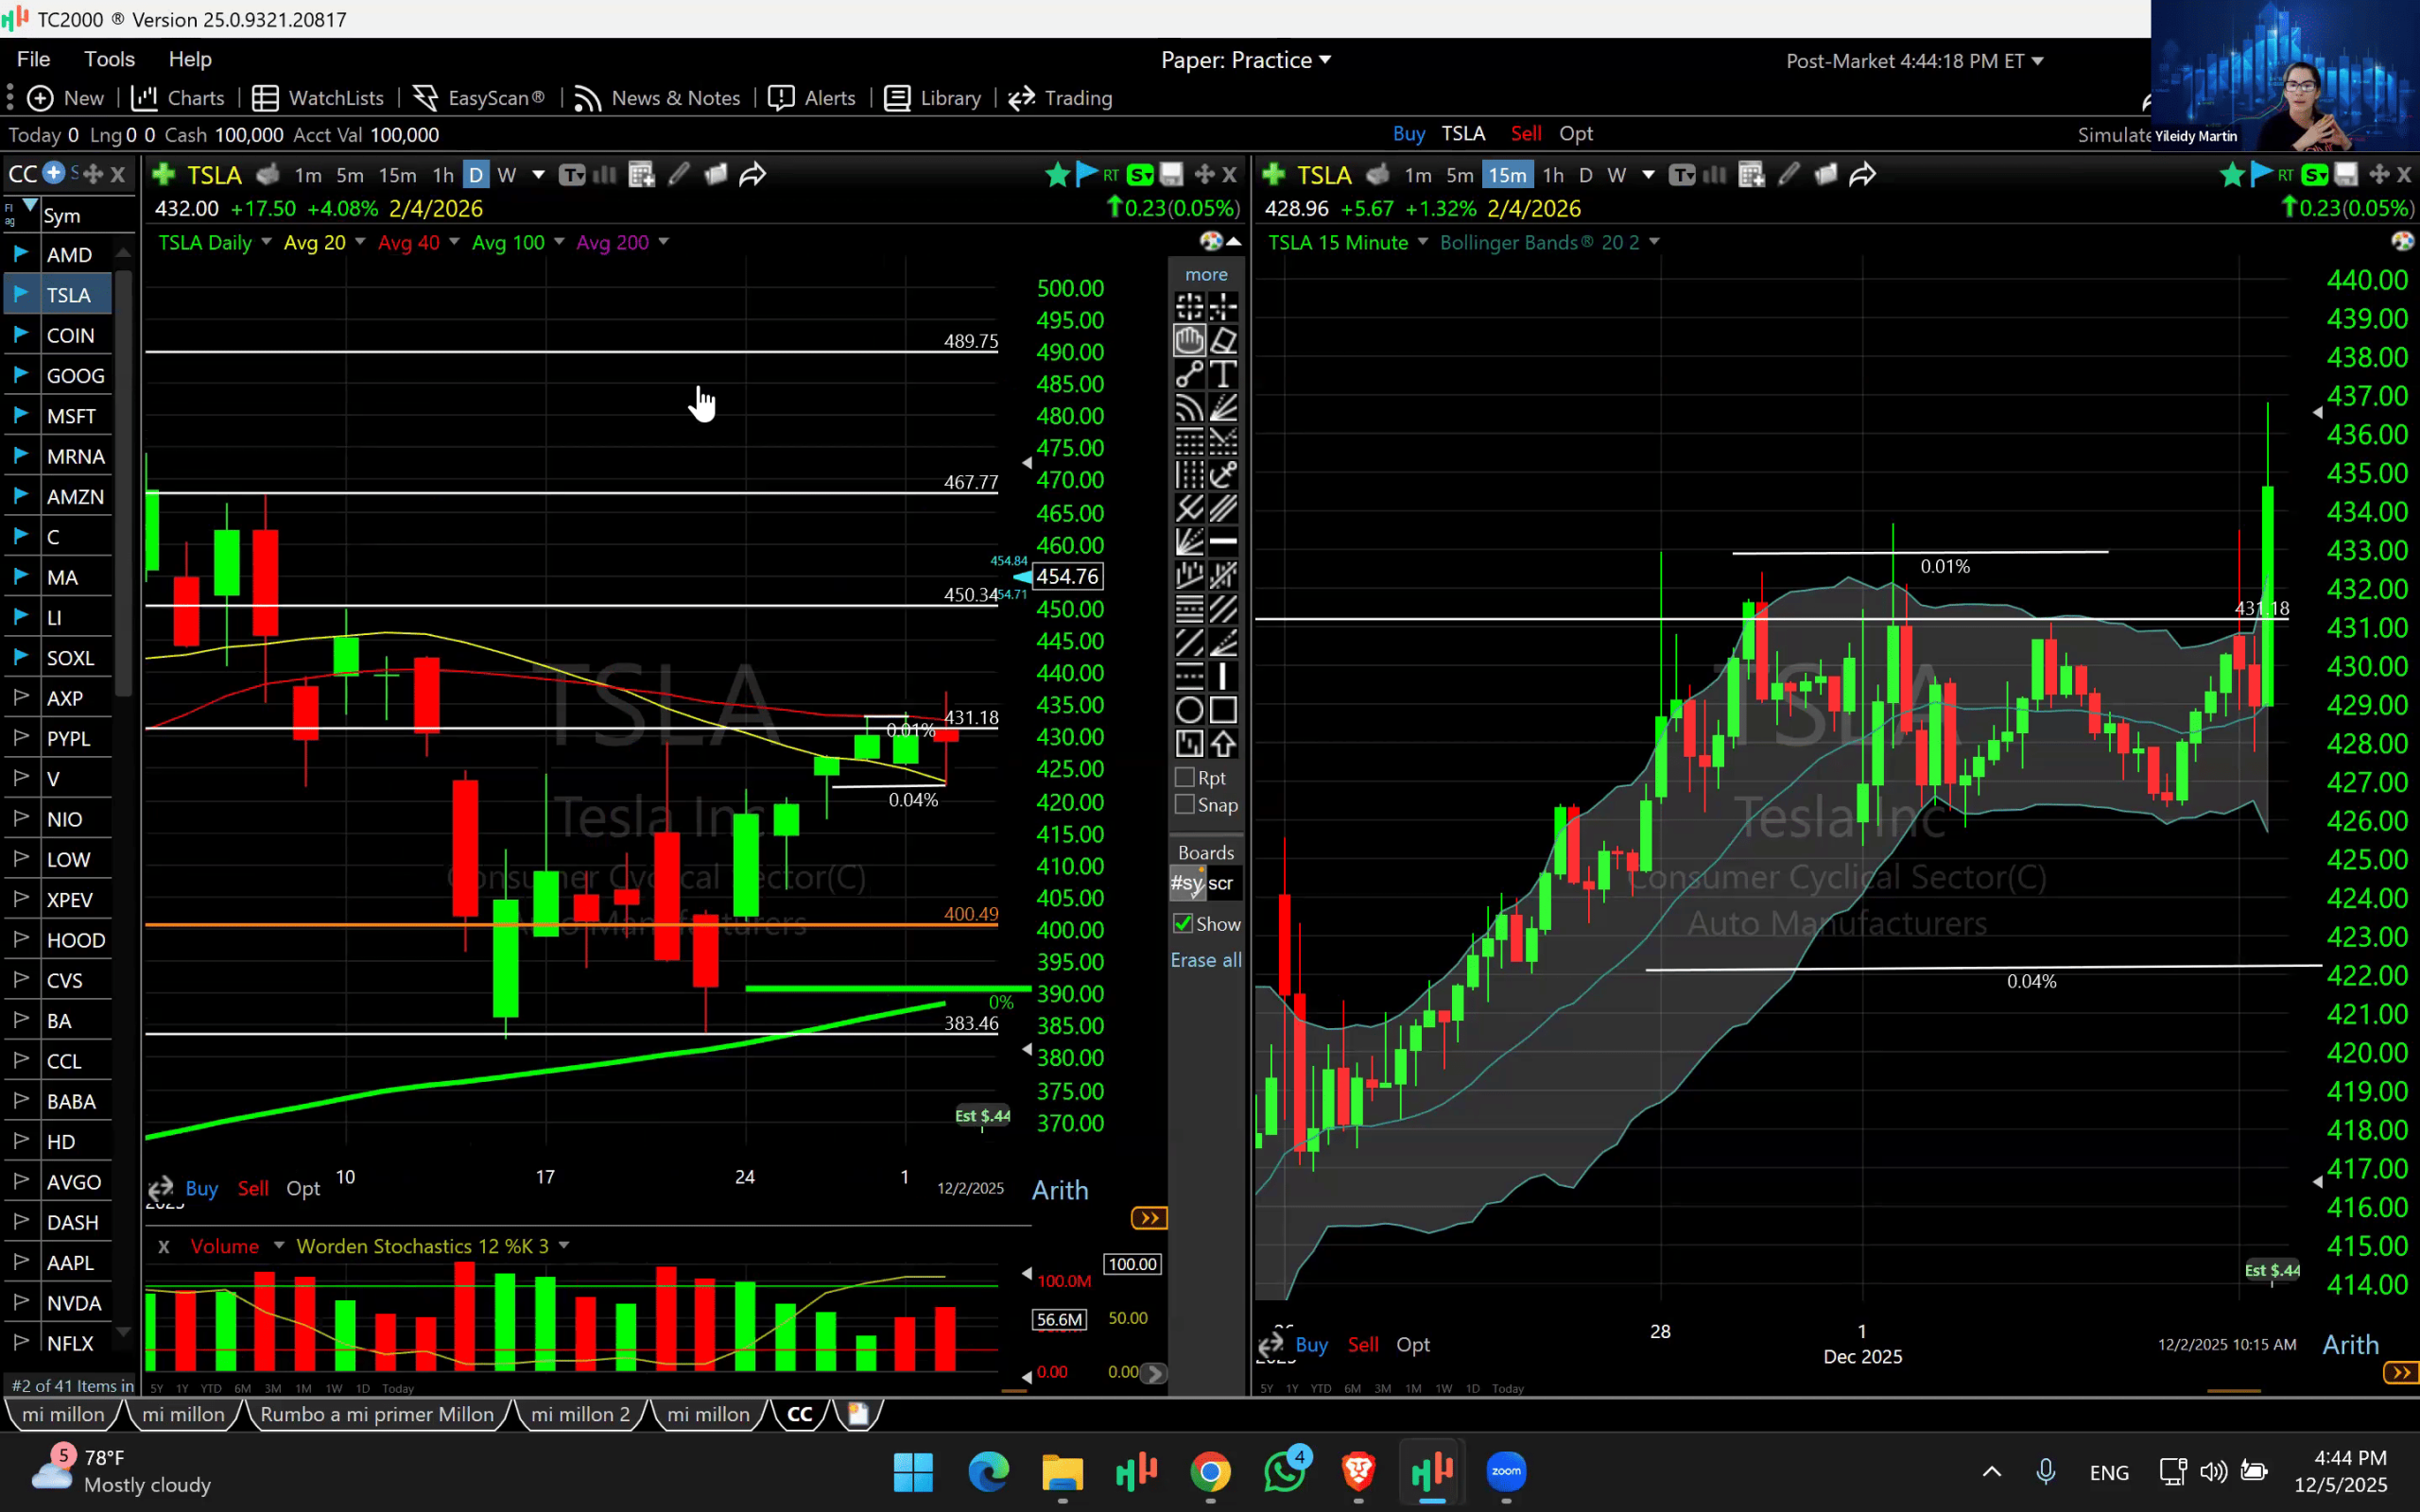Screen dimensions: 2420x1512
Task: Enable the Rpt checkbox
Action: pos(1185,777)
